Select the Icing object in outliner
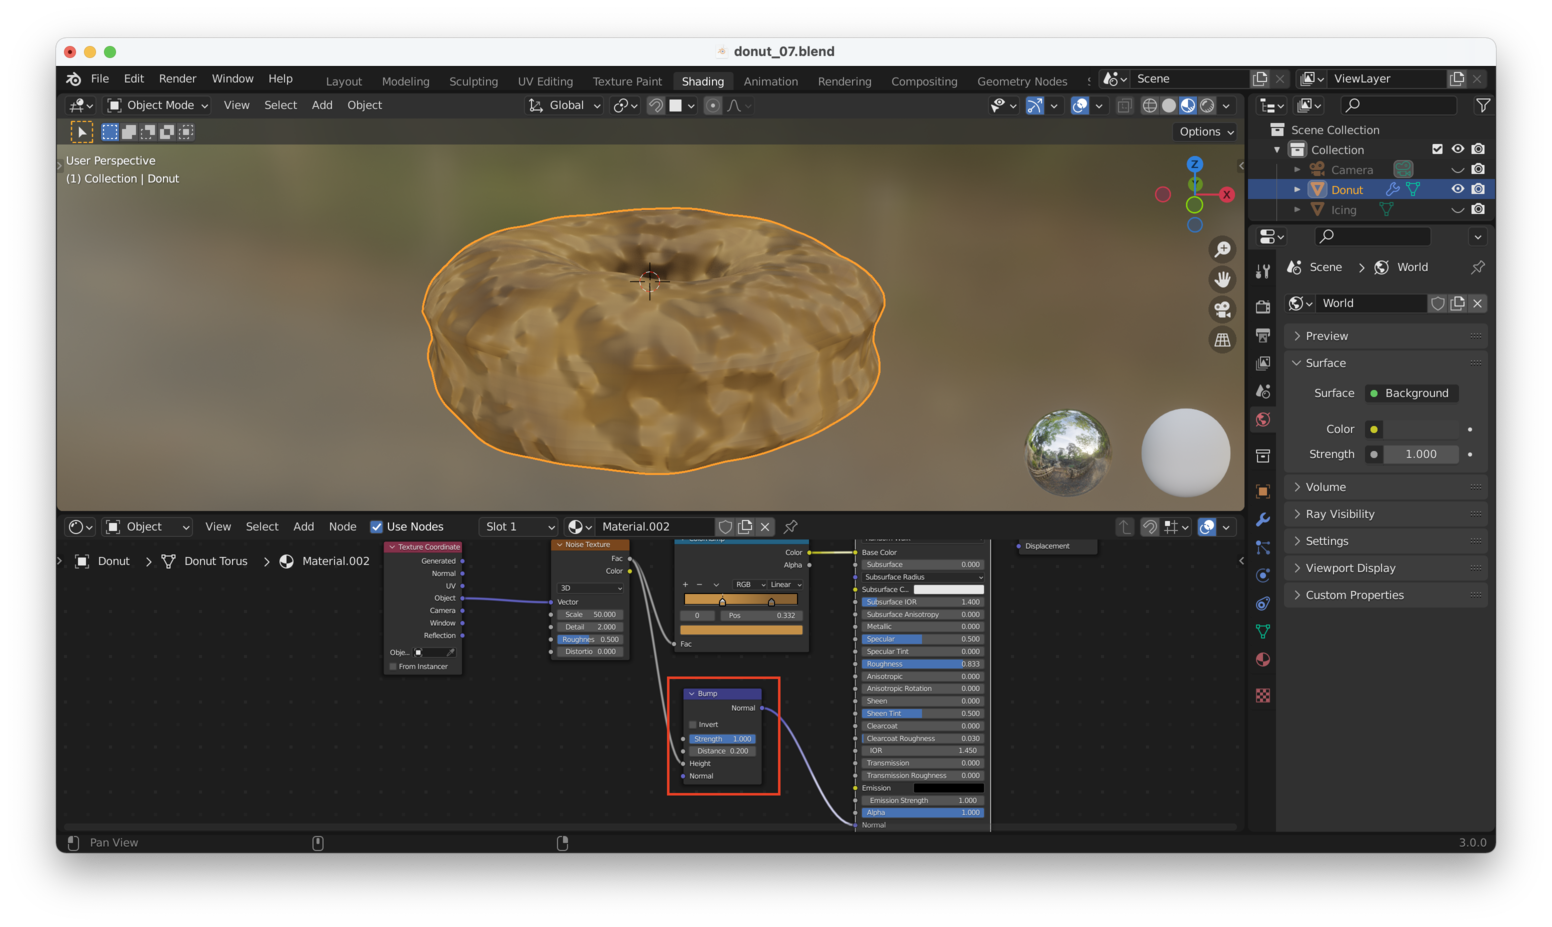The image size is (1552, 927). tap(1343, 210)
